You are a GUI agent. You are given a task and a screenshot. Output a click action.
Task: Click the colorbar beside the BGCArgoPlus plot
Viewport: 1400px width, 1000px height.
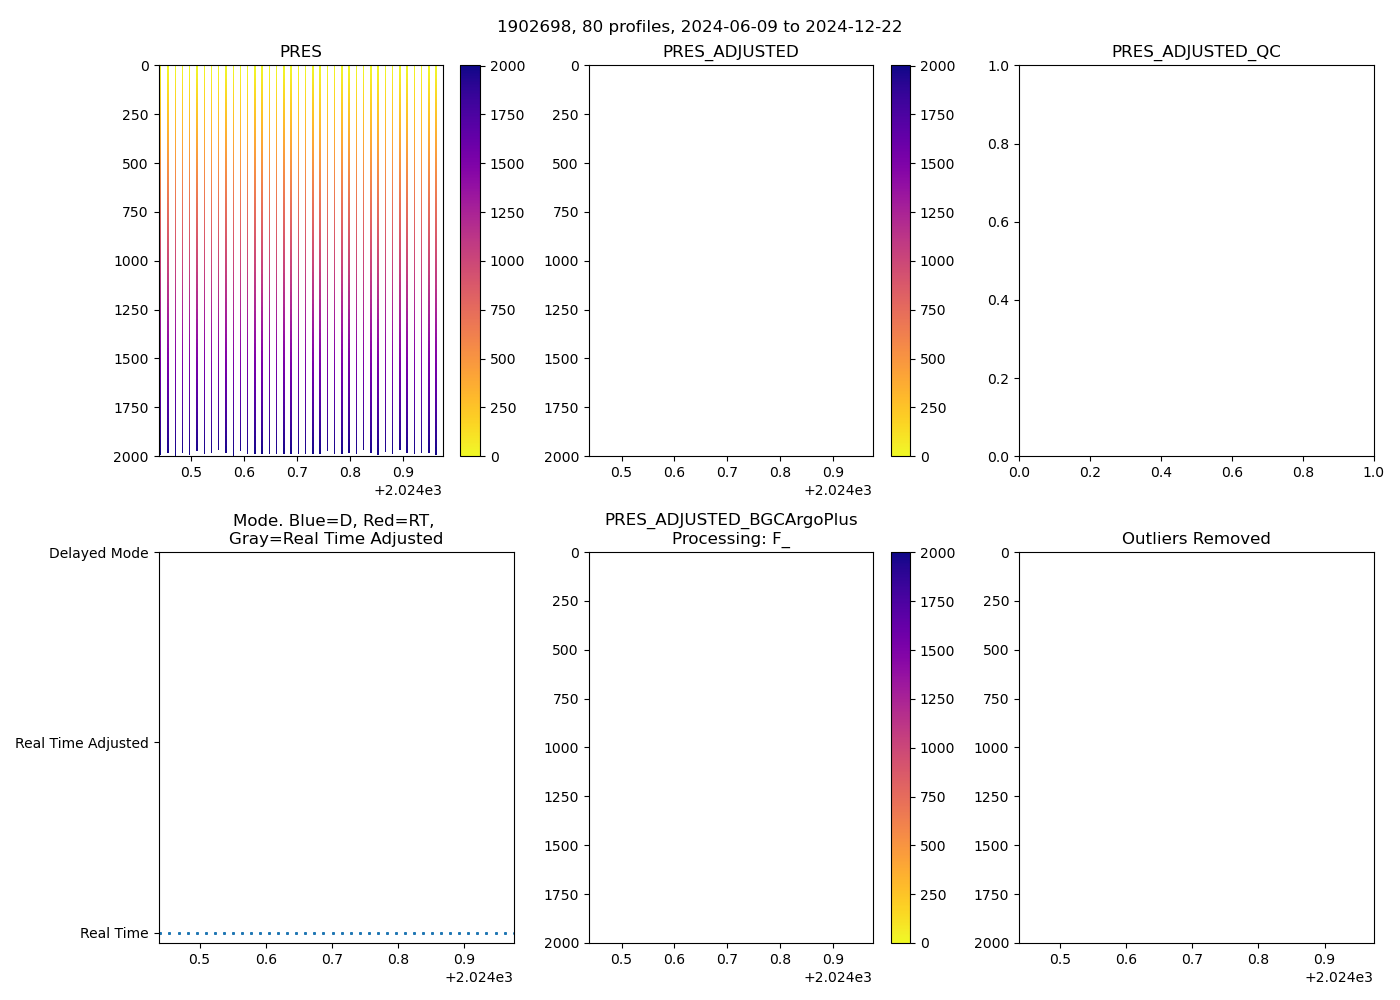point(901,747)
